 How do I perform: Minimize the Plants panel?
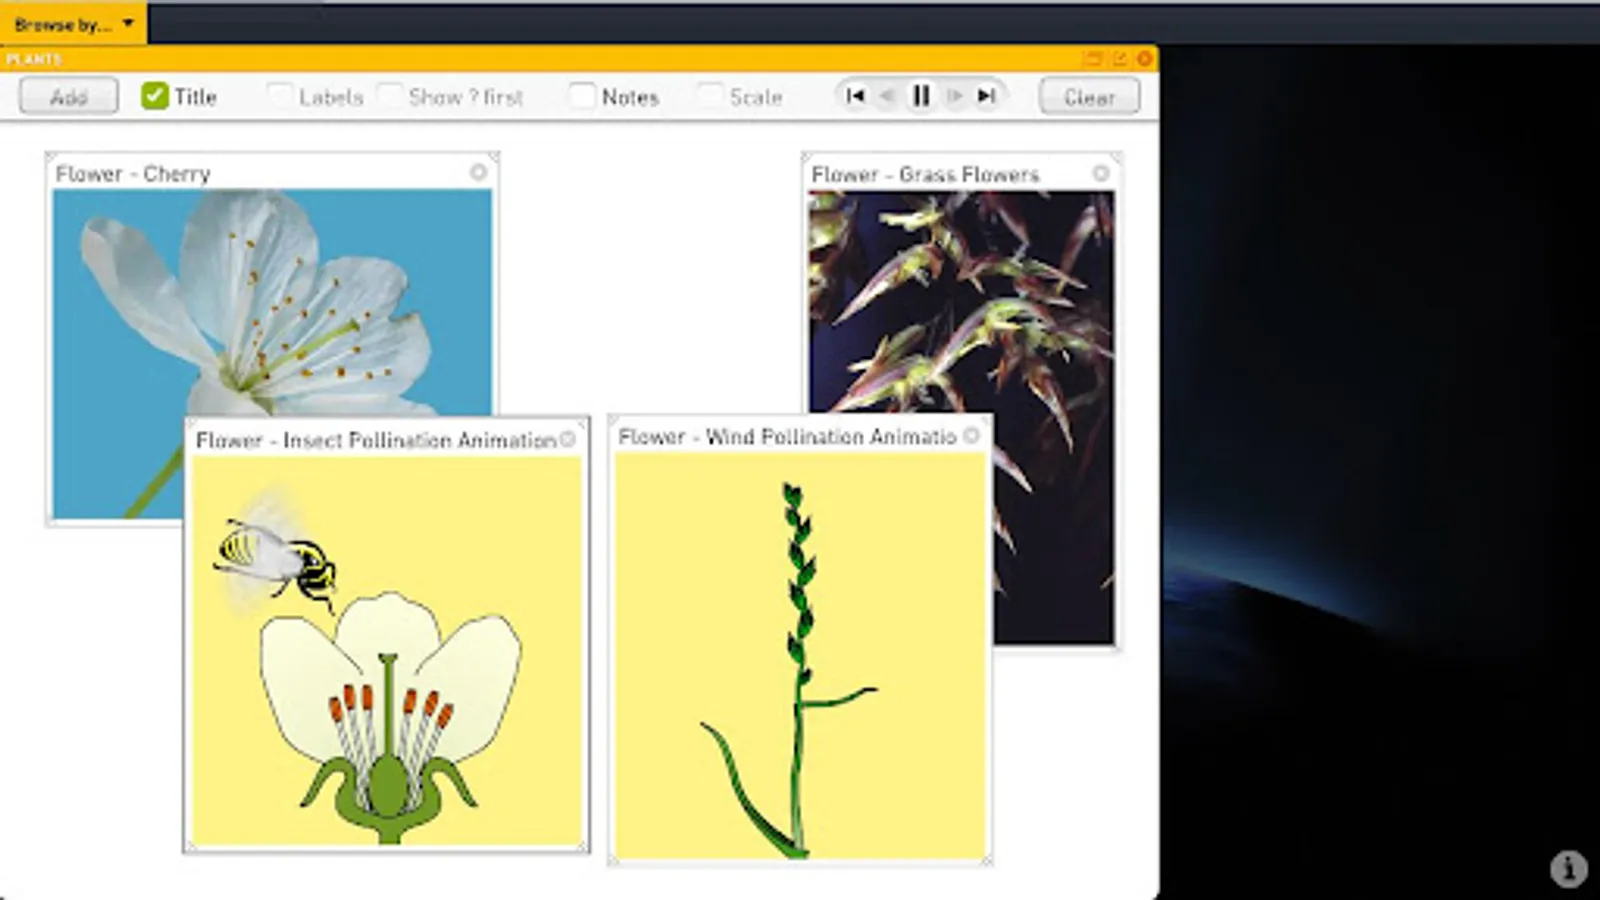1093,59
